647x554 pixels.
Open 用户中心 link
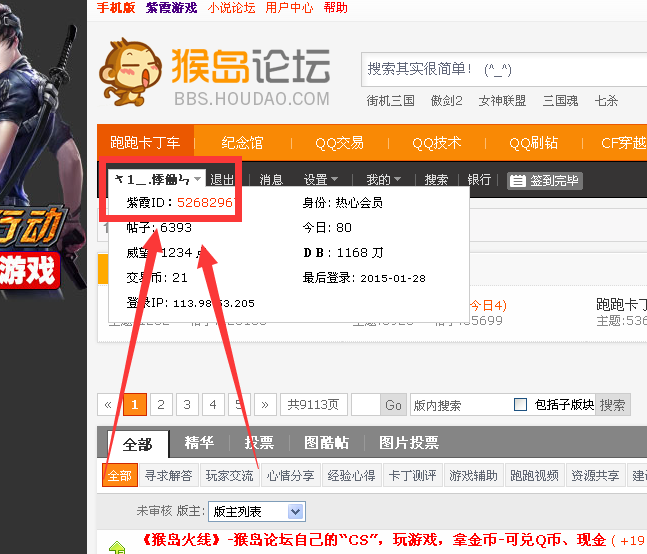click(x=289, y=7)
